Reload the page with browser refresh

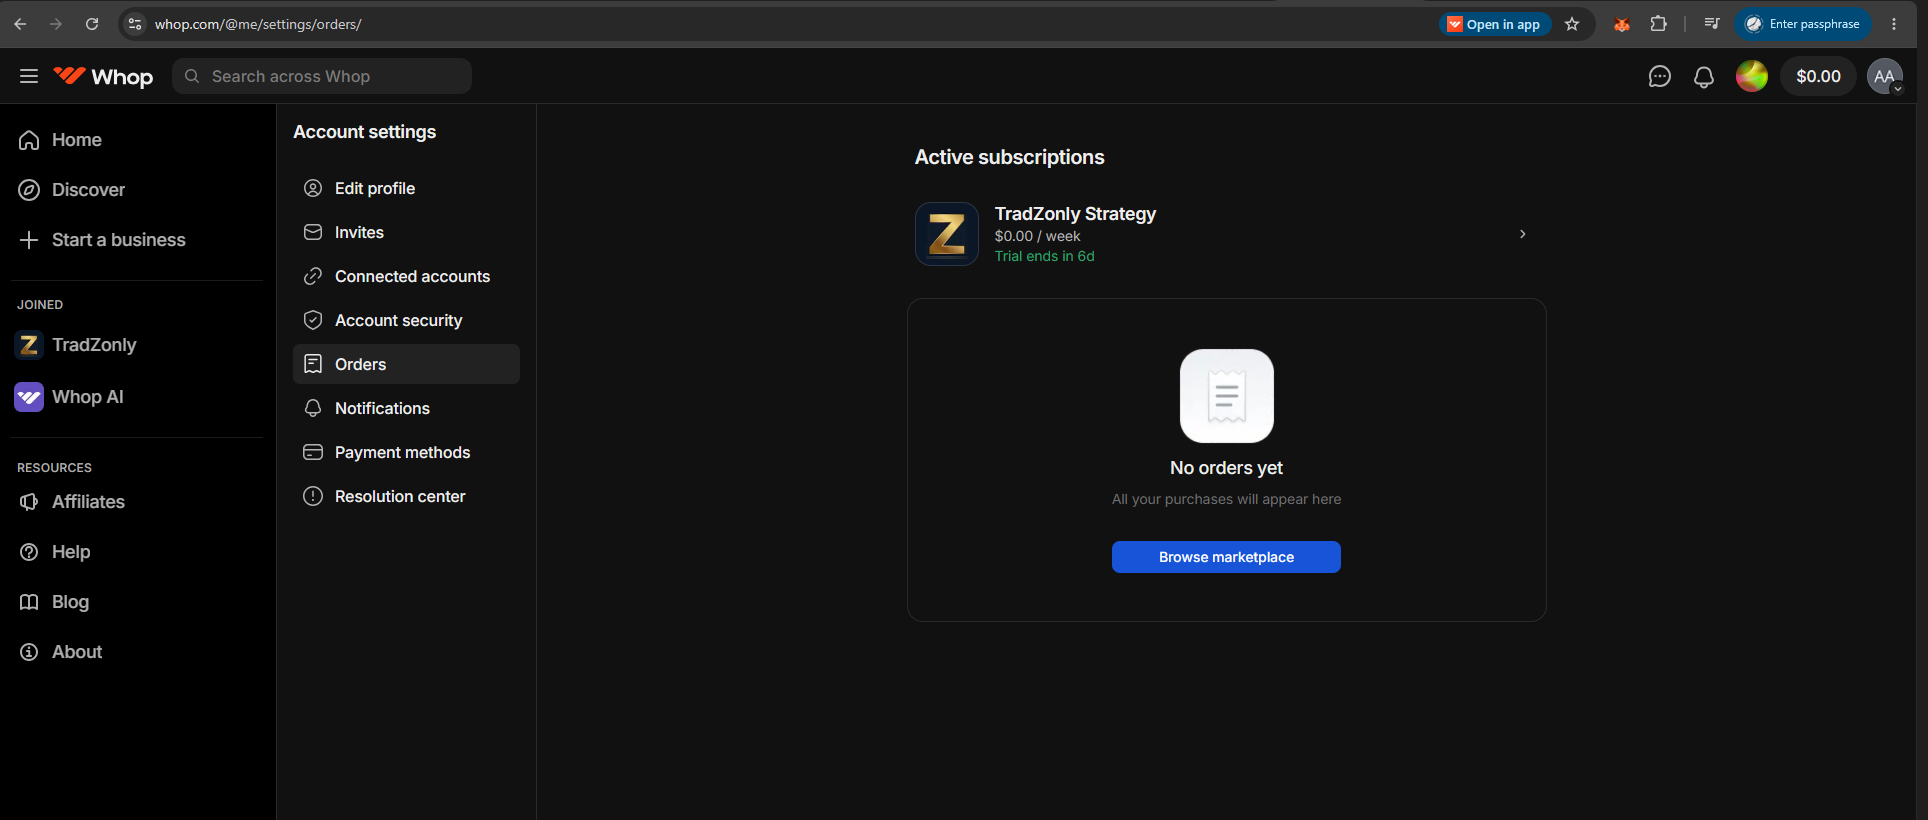(92, 24)
